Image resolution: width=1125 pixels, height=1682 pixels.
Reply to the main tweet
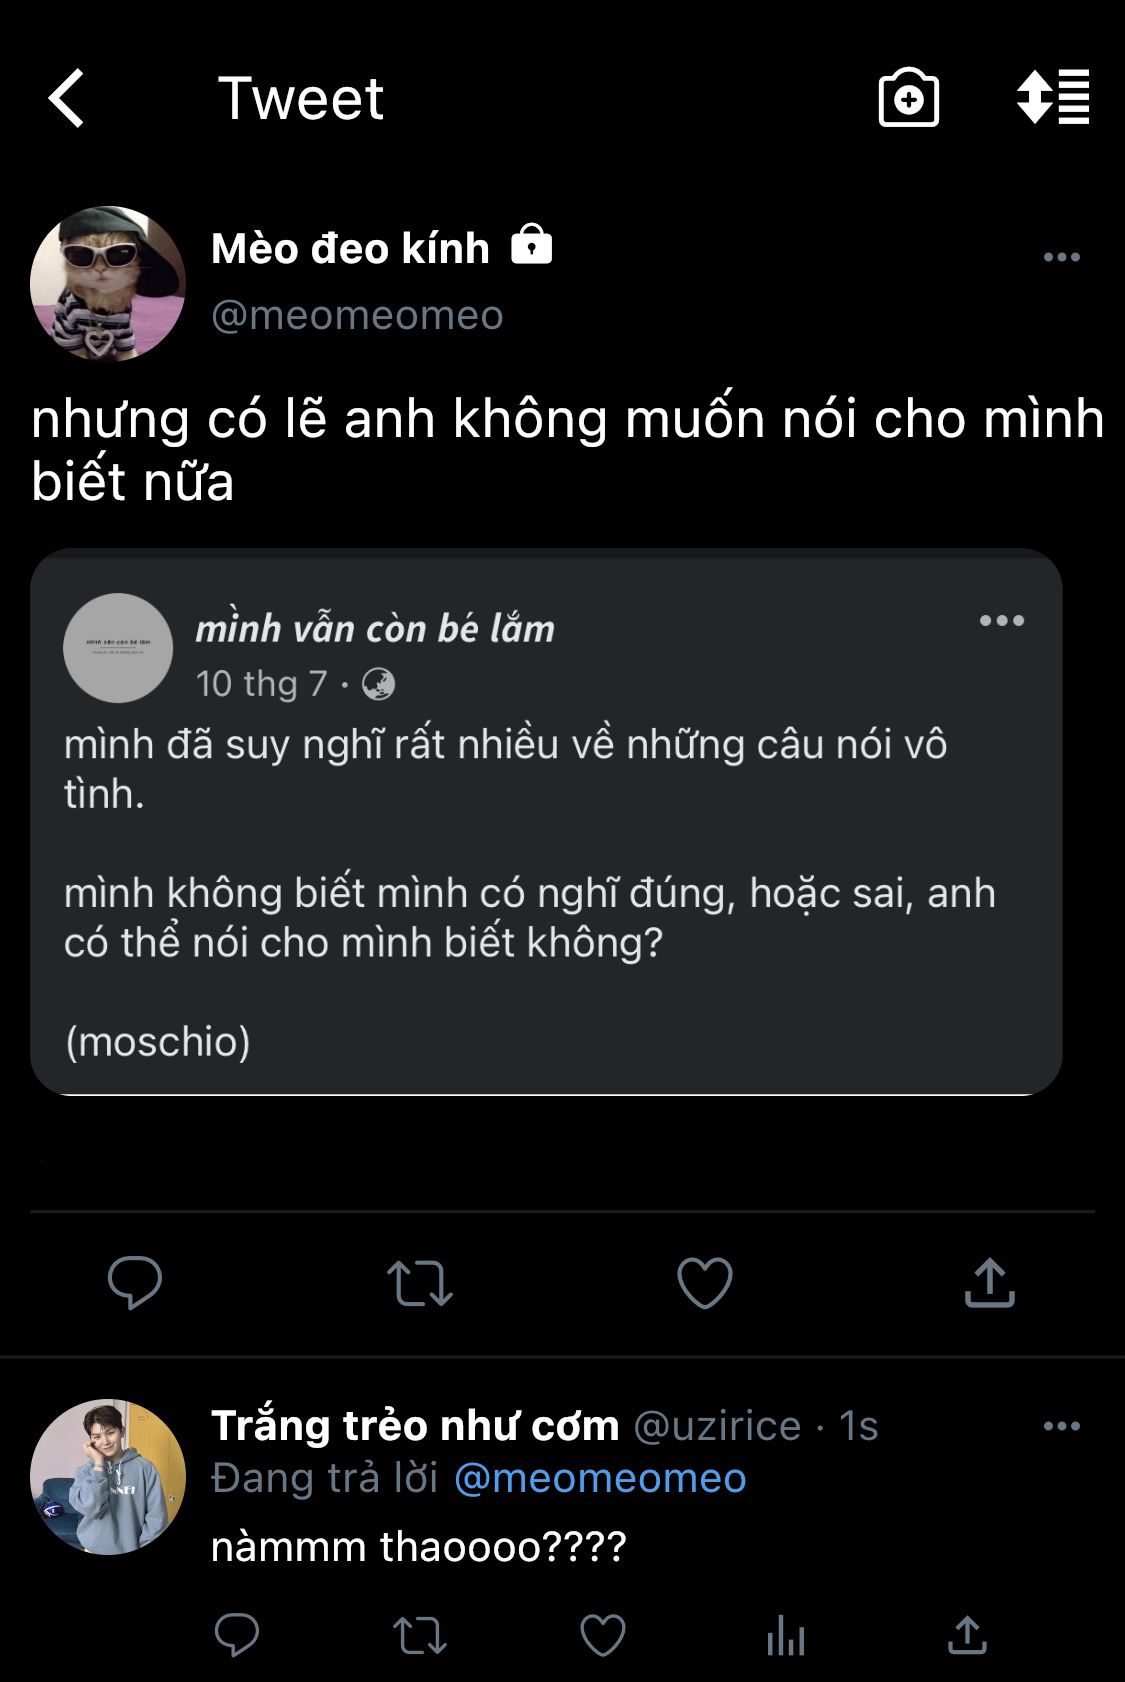(135, 1281)
